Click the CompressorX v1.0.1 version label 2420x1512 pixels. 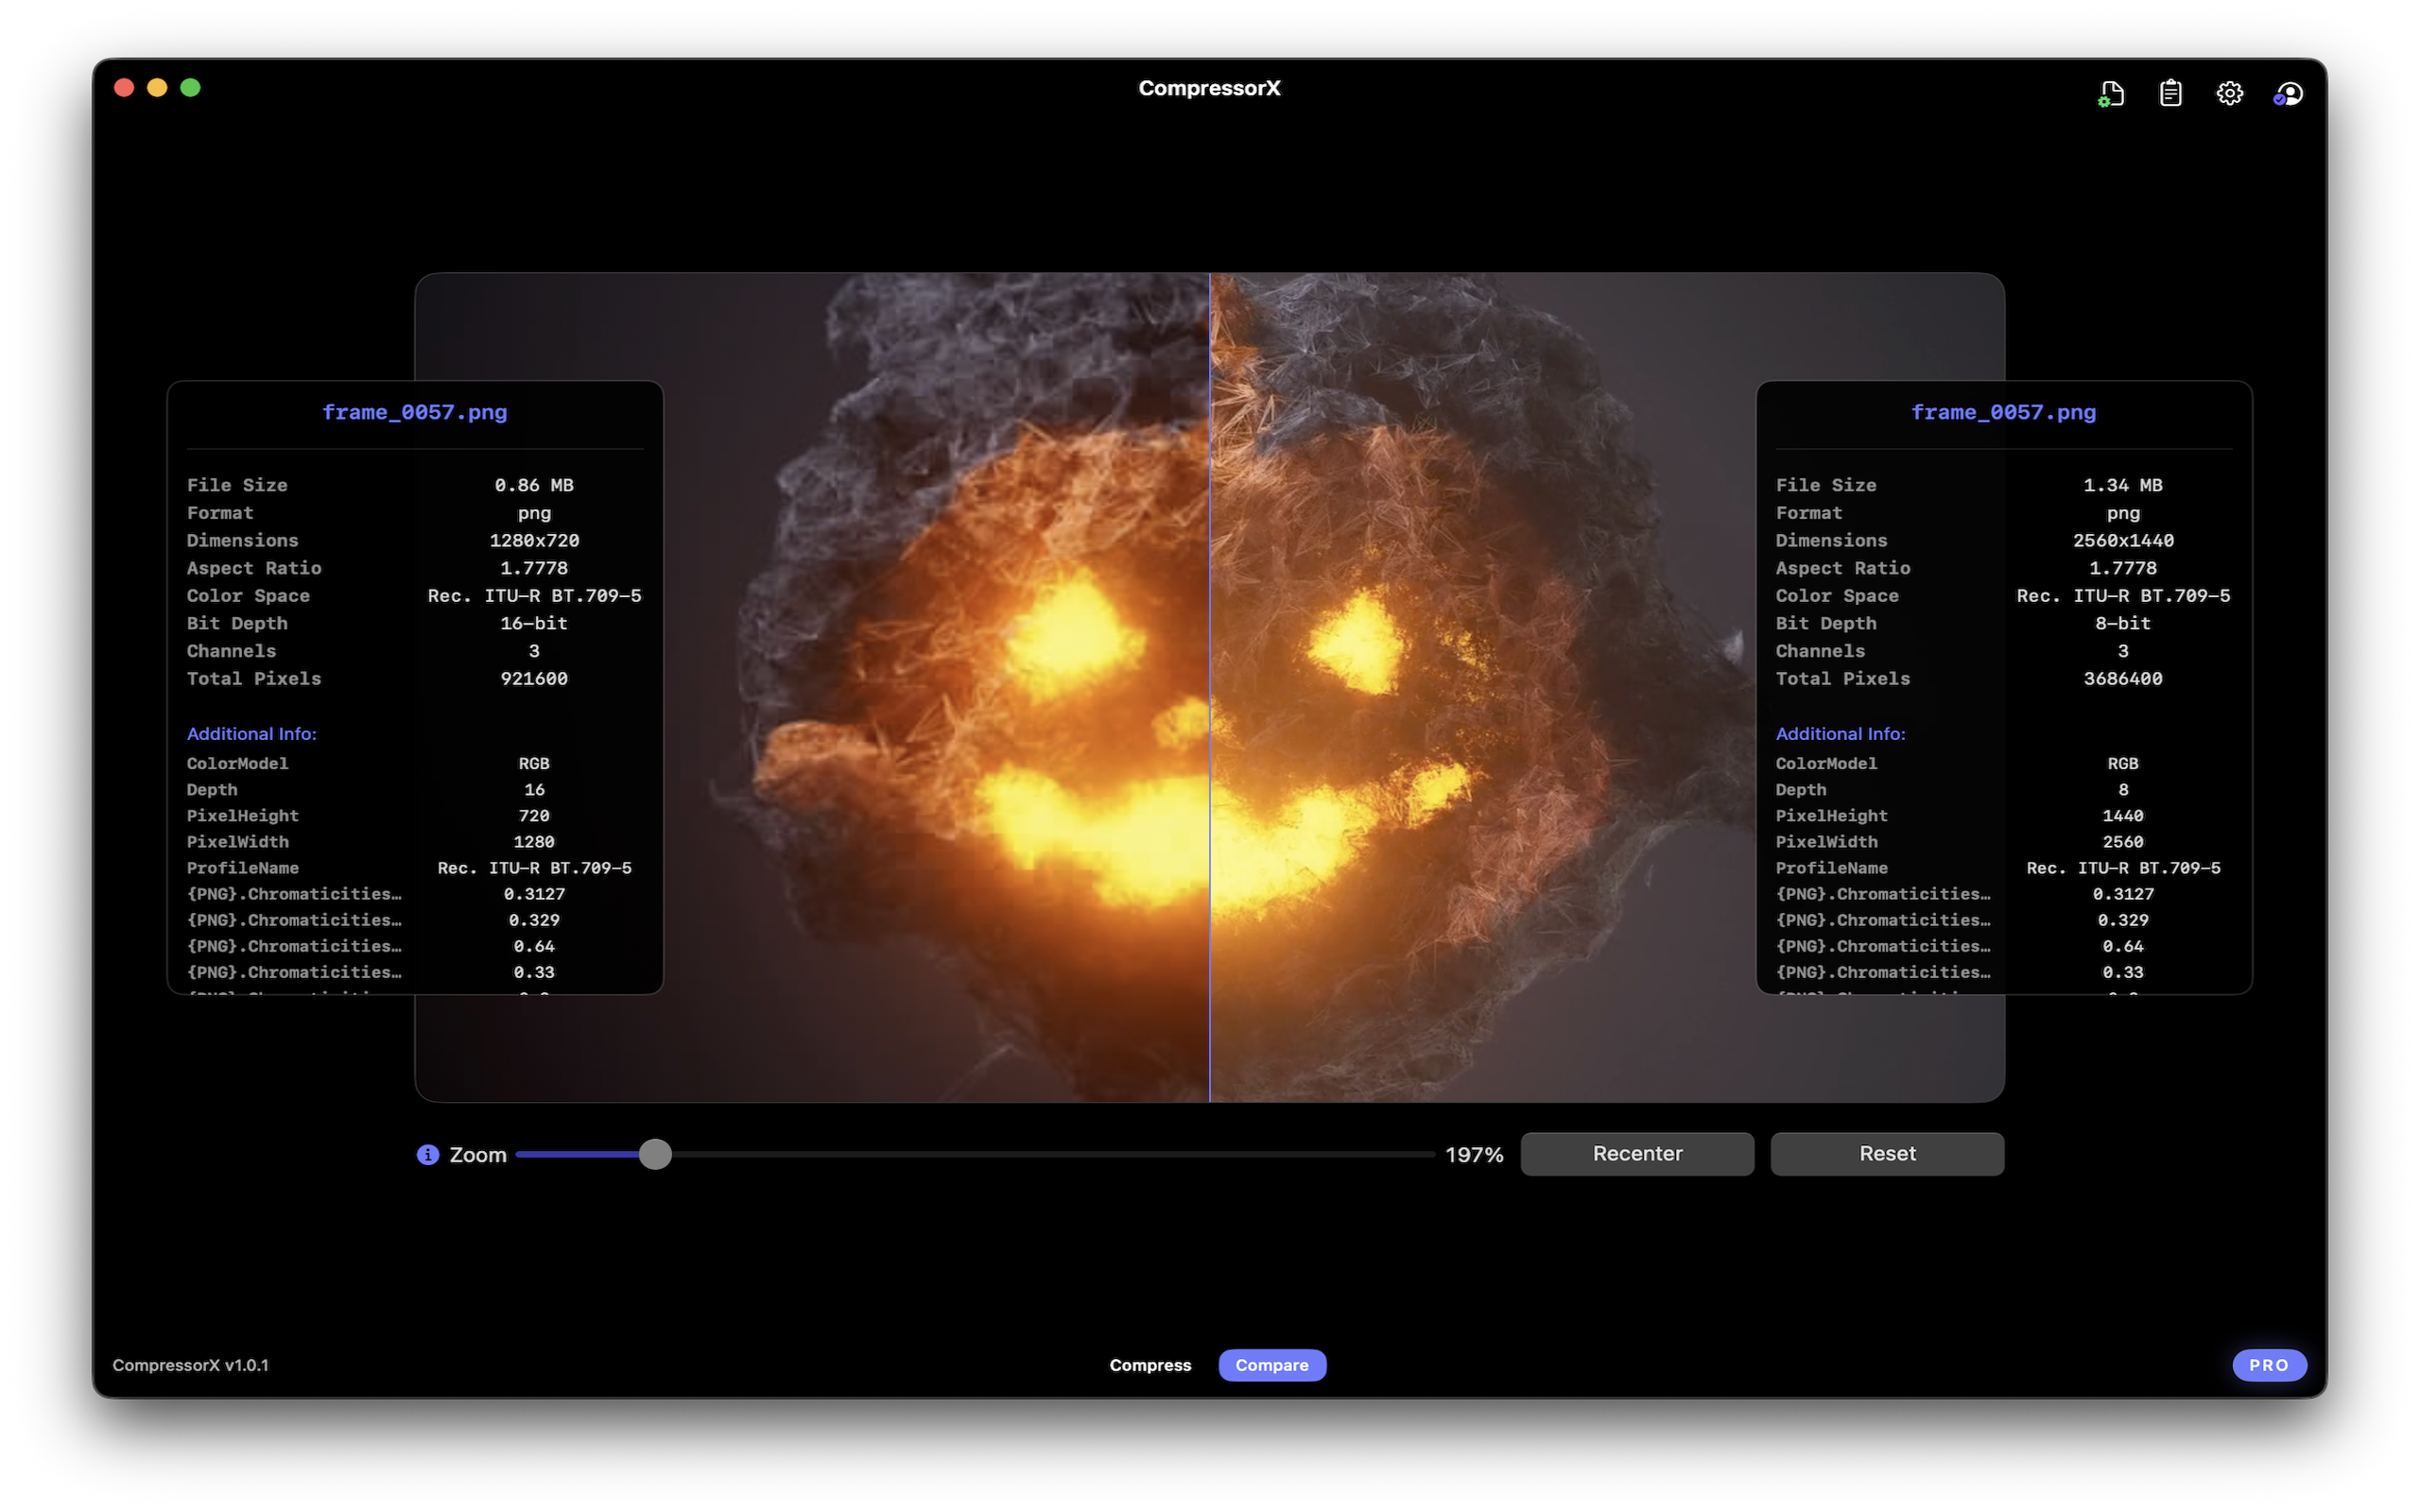pos(191,1364)
